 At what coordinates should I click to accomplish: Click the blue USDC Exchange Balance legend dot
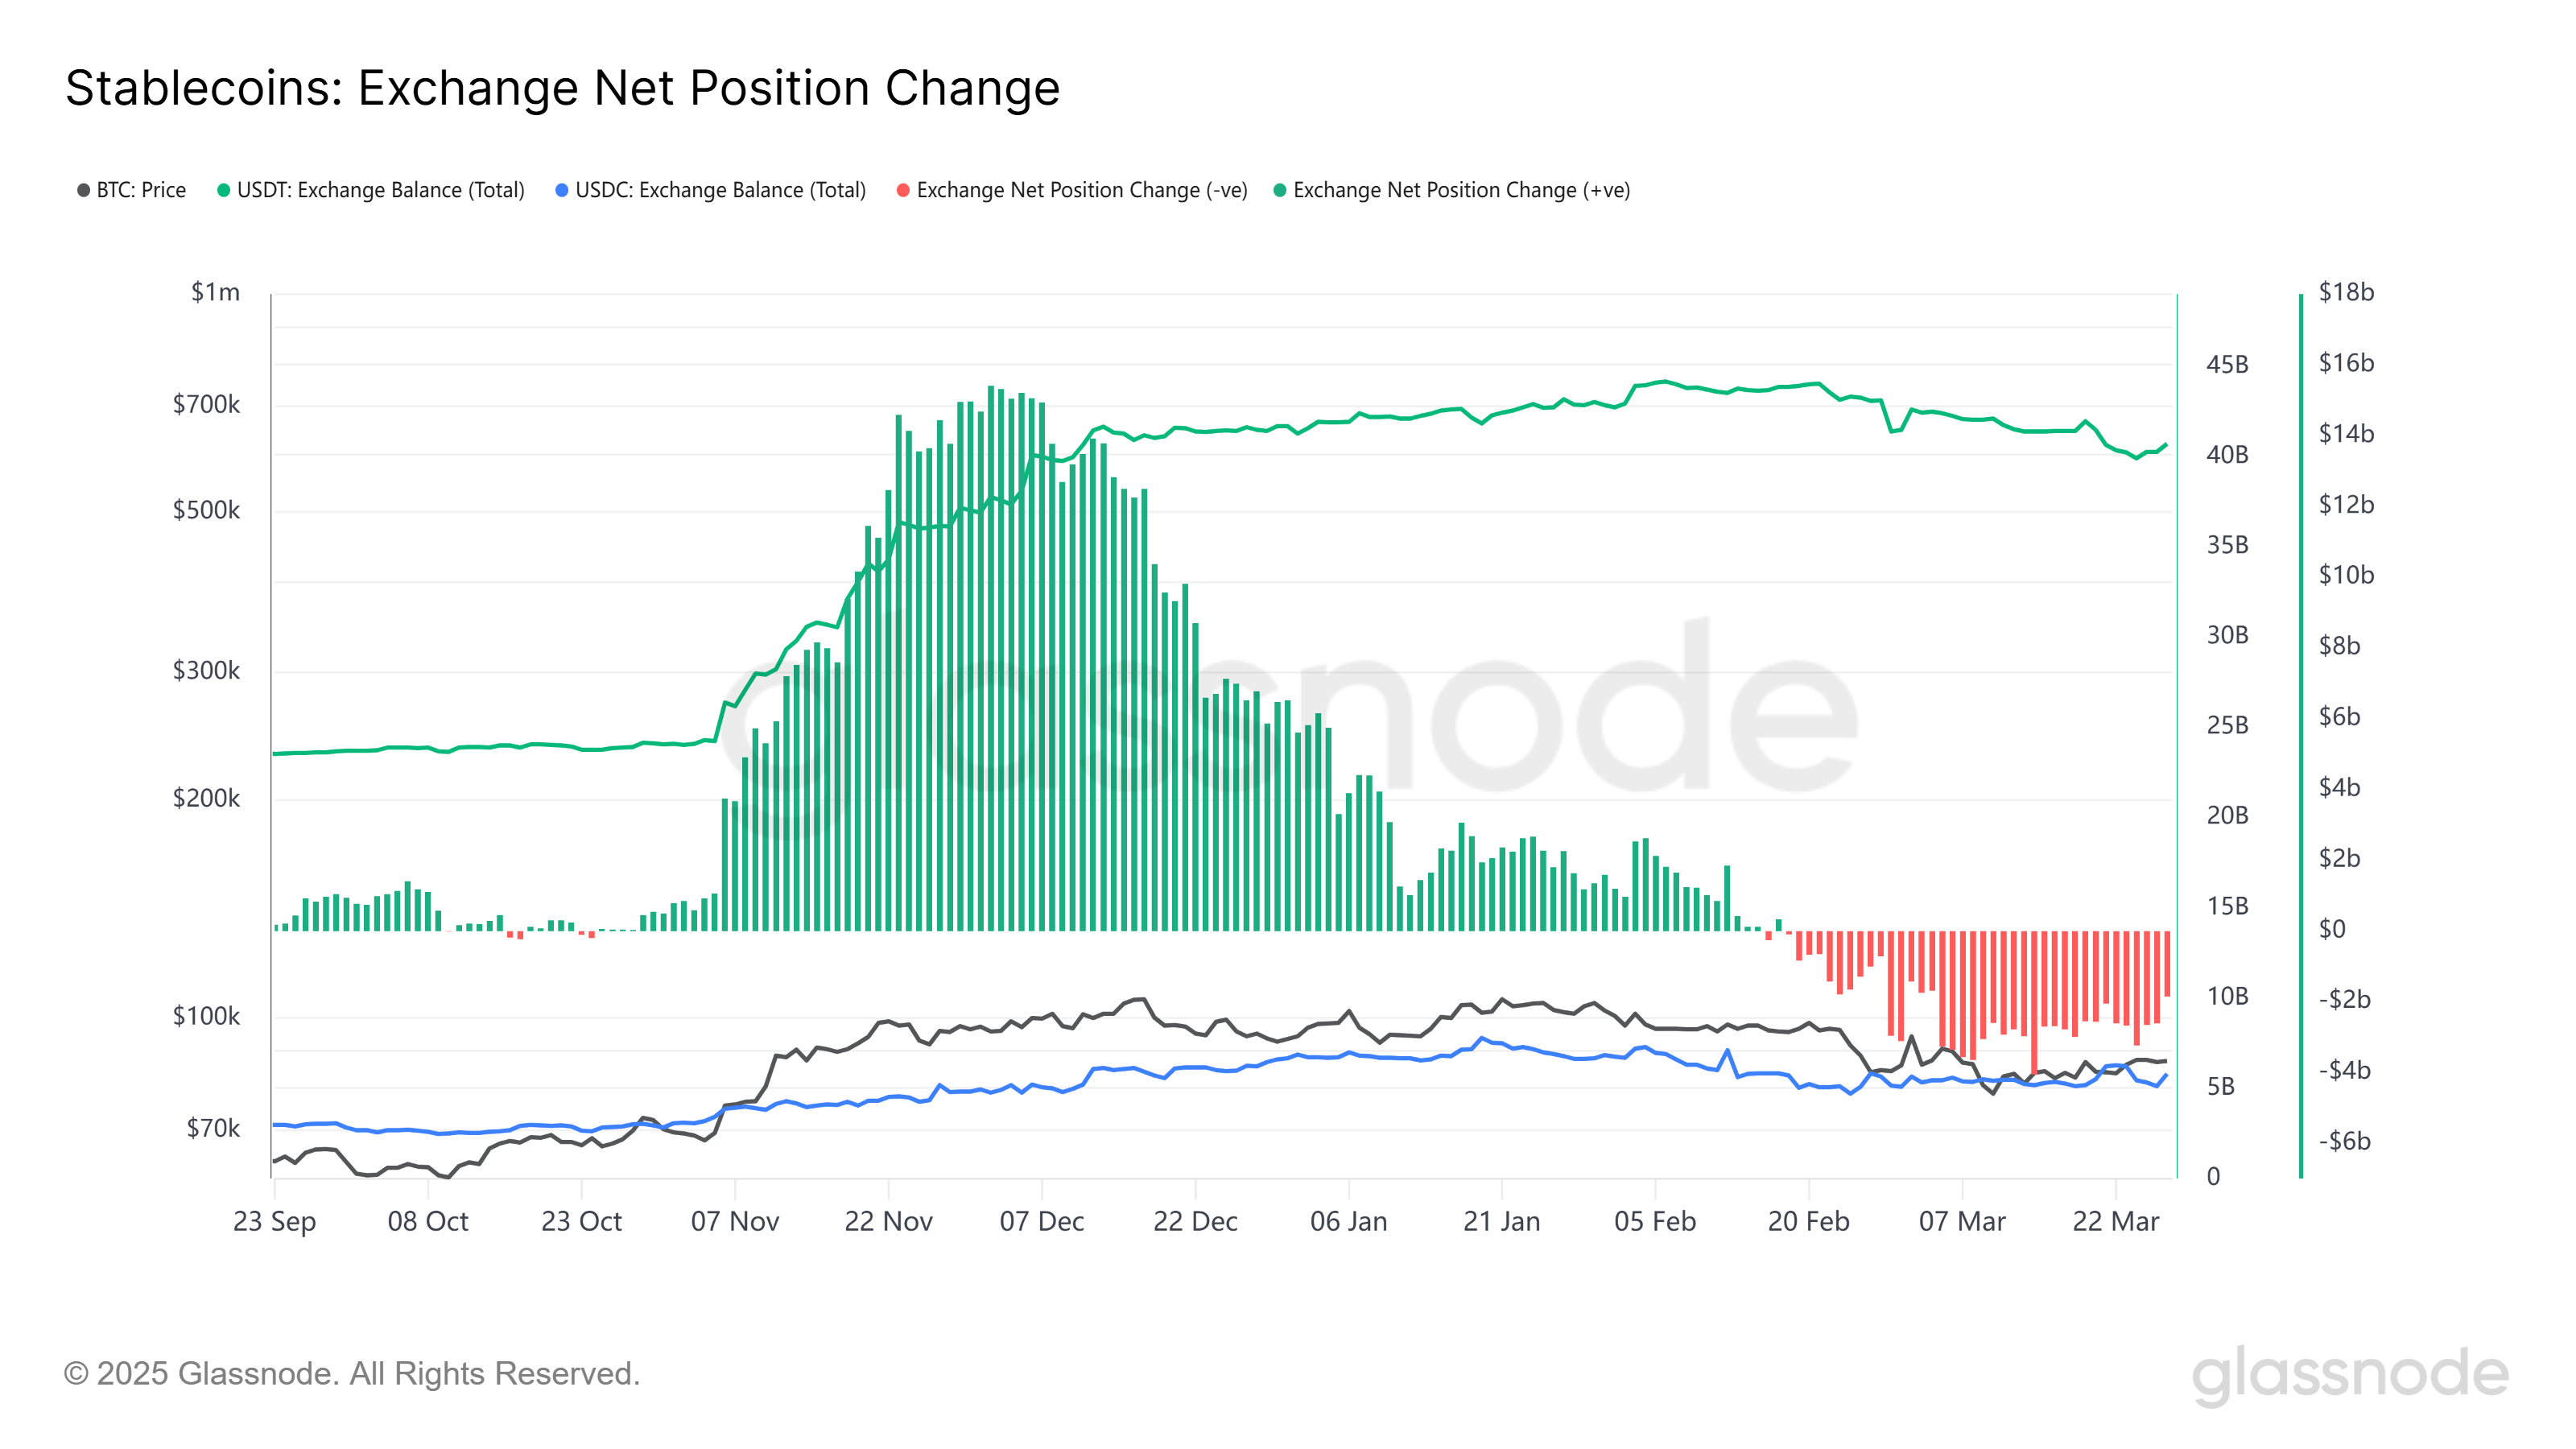[562, 190]
